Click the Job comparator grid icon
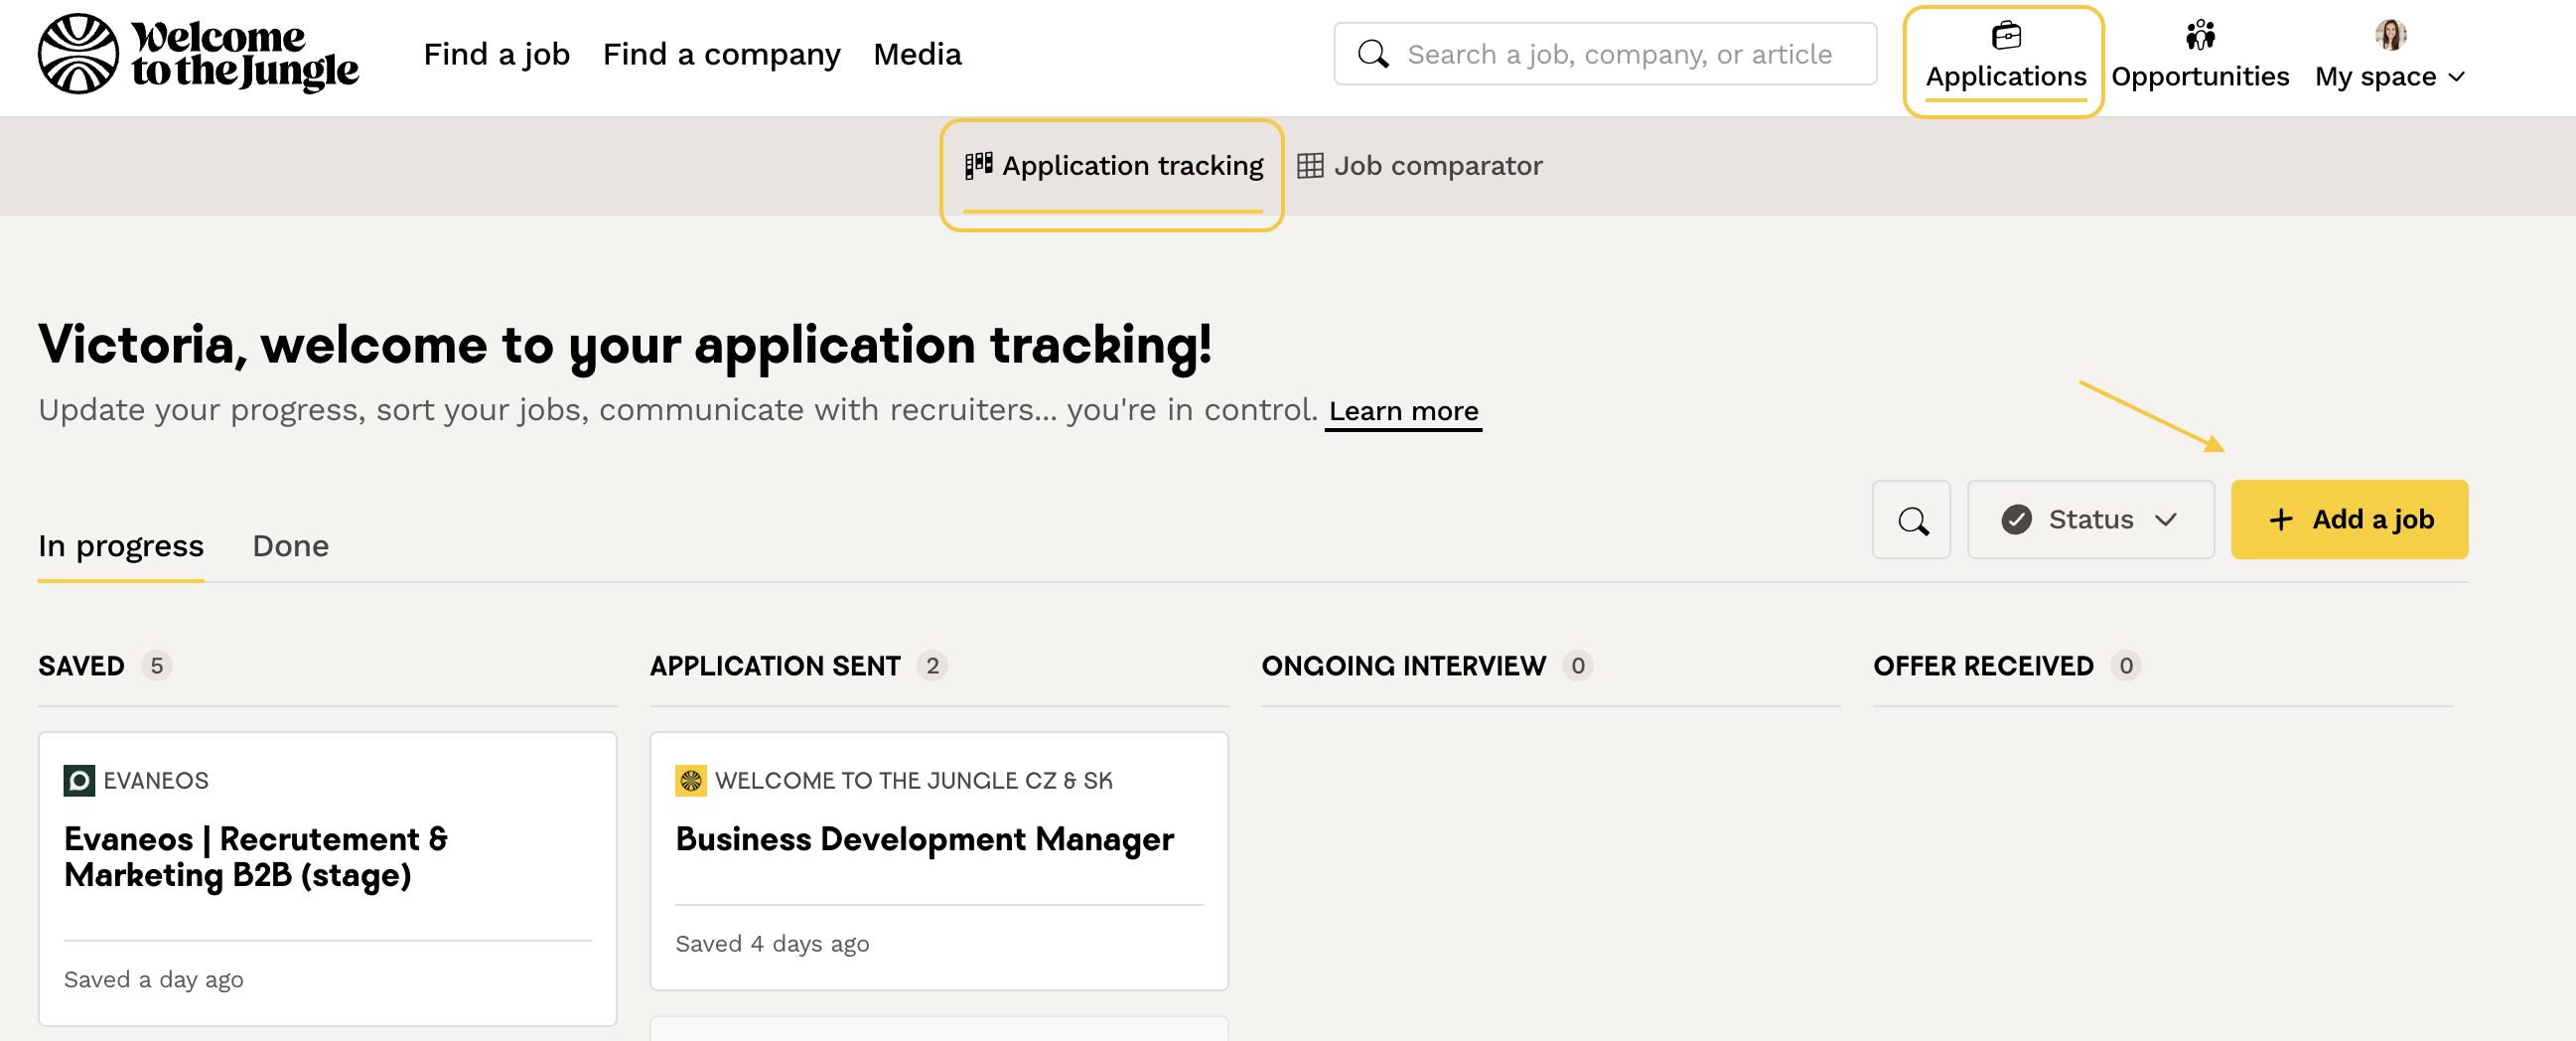The image size is (2576, 1041). (x=1309, y=166)
